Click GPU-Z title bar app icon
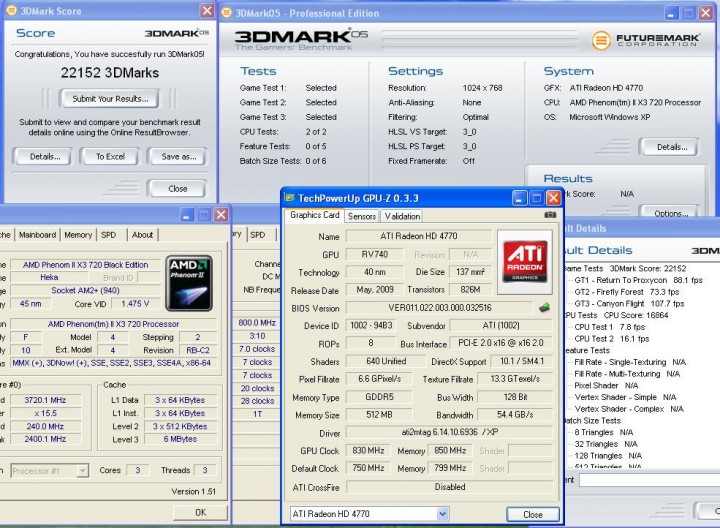Screen dimensions: 720x528 point(290,198)
